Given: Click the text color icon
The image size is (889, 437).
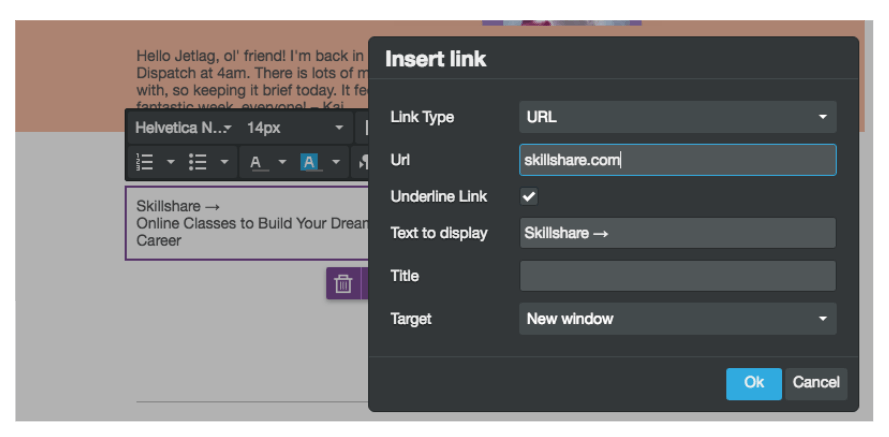Looking at the screenshot, I should click(x=255, y=162).
